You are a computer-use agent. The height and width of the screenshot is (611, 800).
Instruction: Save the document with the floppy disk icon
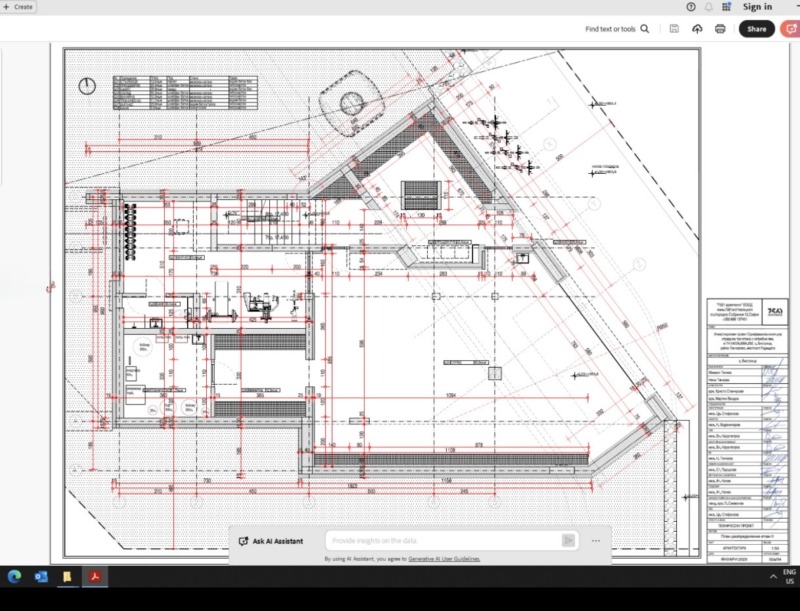click(x=675, y=29)
